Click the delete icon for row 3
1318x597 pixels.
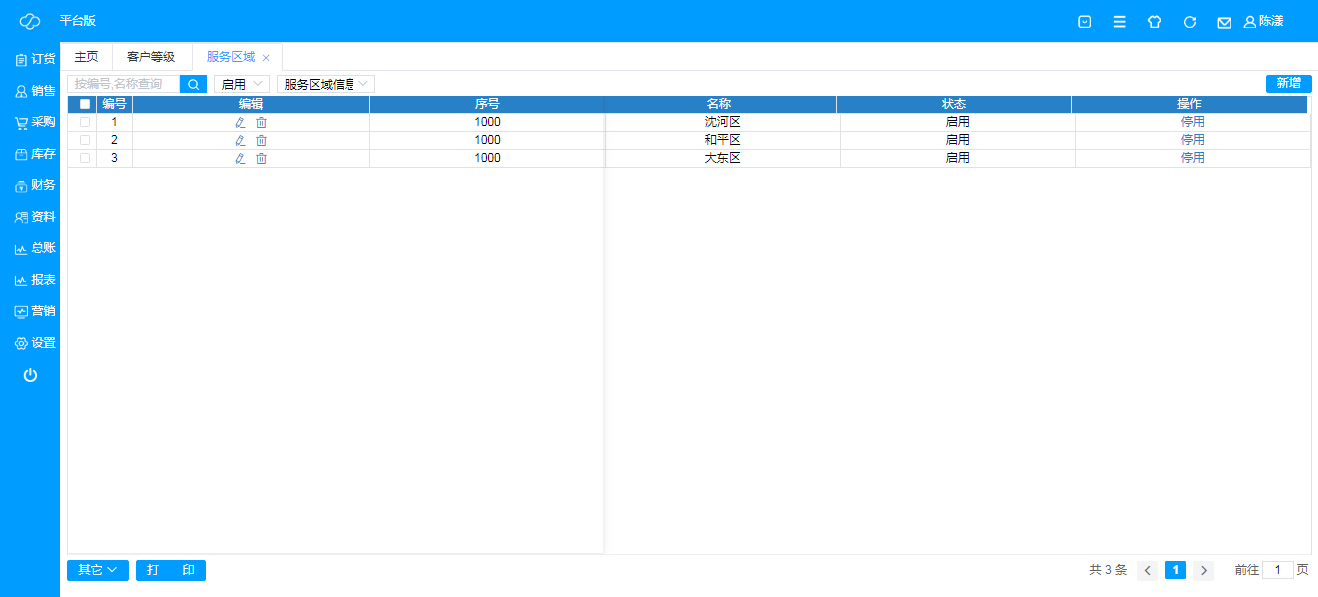pos(262,158)
